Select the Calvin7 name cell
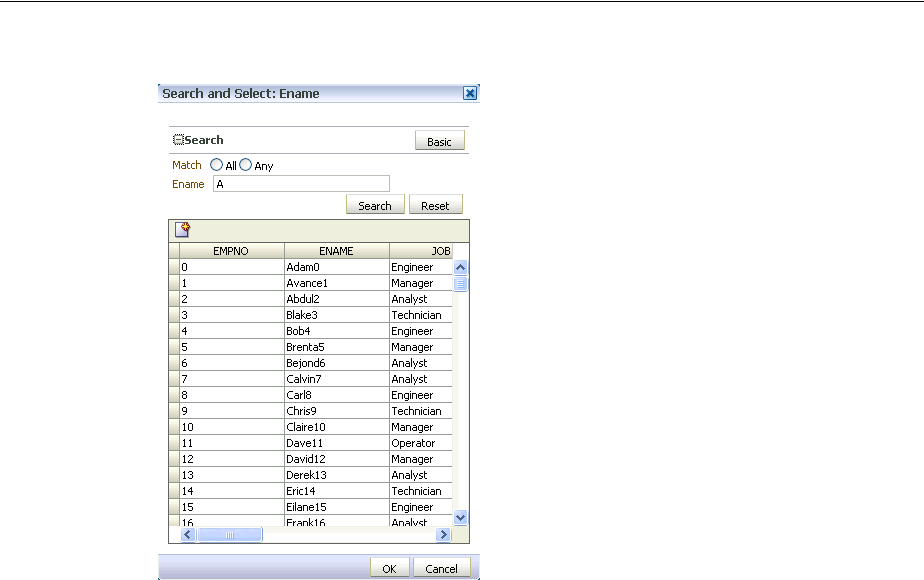 click(x=336, y=379)
